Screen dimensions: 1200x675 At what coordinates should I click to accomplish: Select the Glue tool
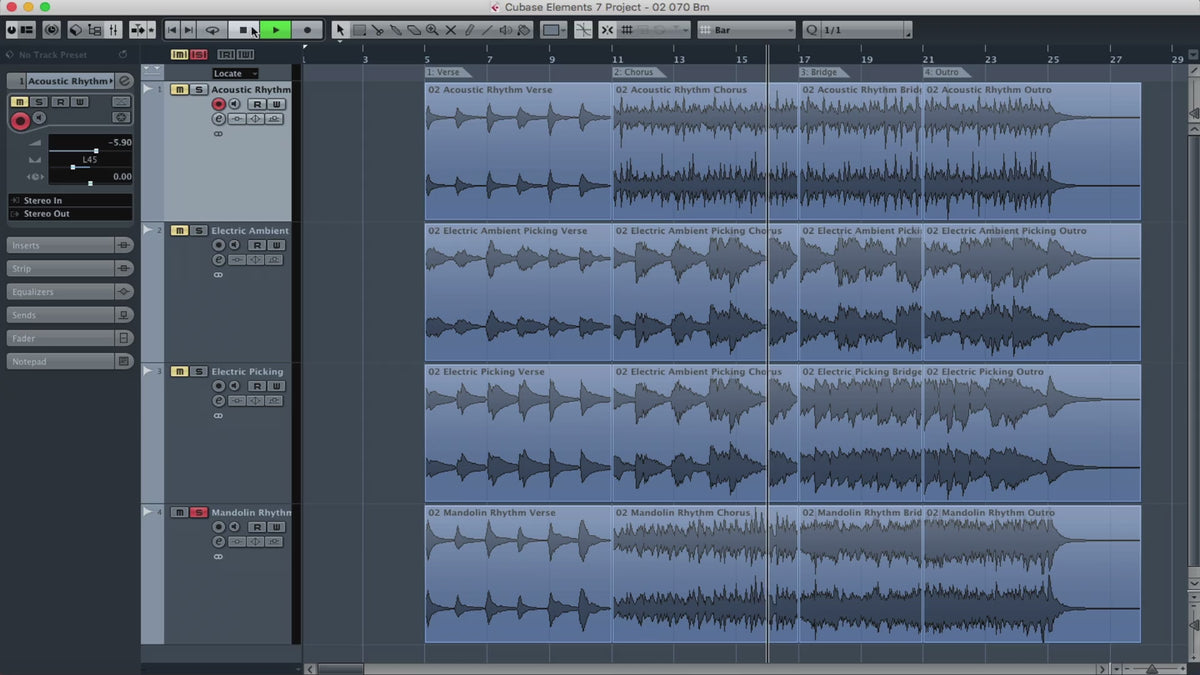396,30
